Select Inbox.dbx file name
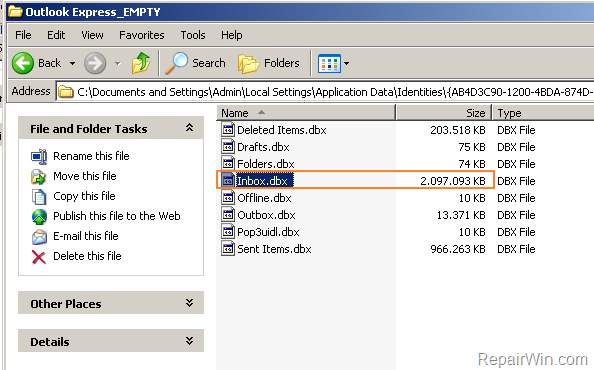The width and height of the screenshot is (594, 370). [x=264, y=181]
